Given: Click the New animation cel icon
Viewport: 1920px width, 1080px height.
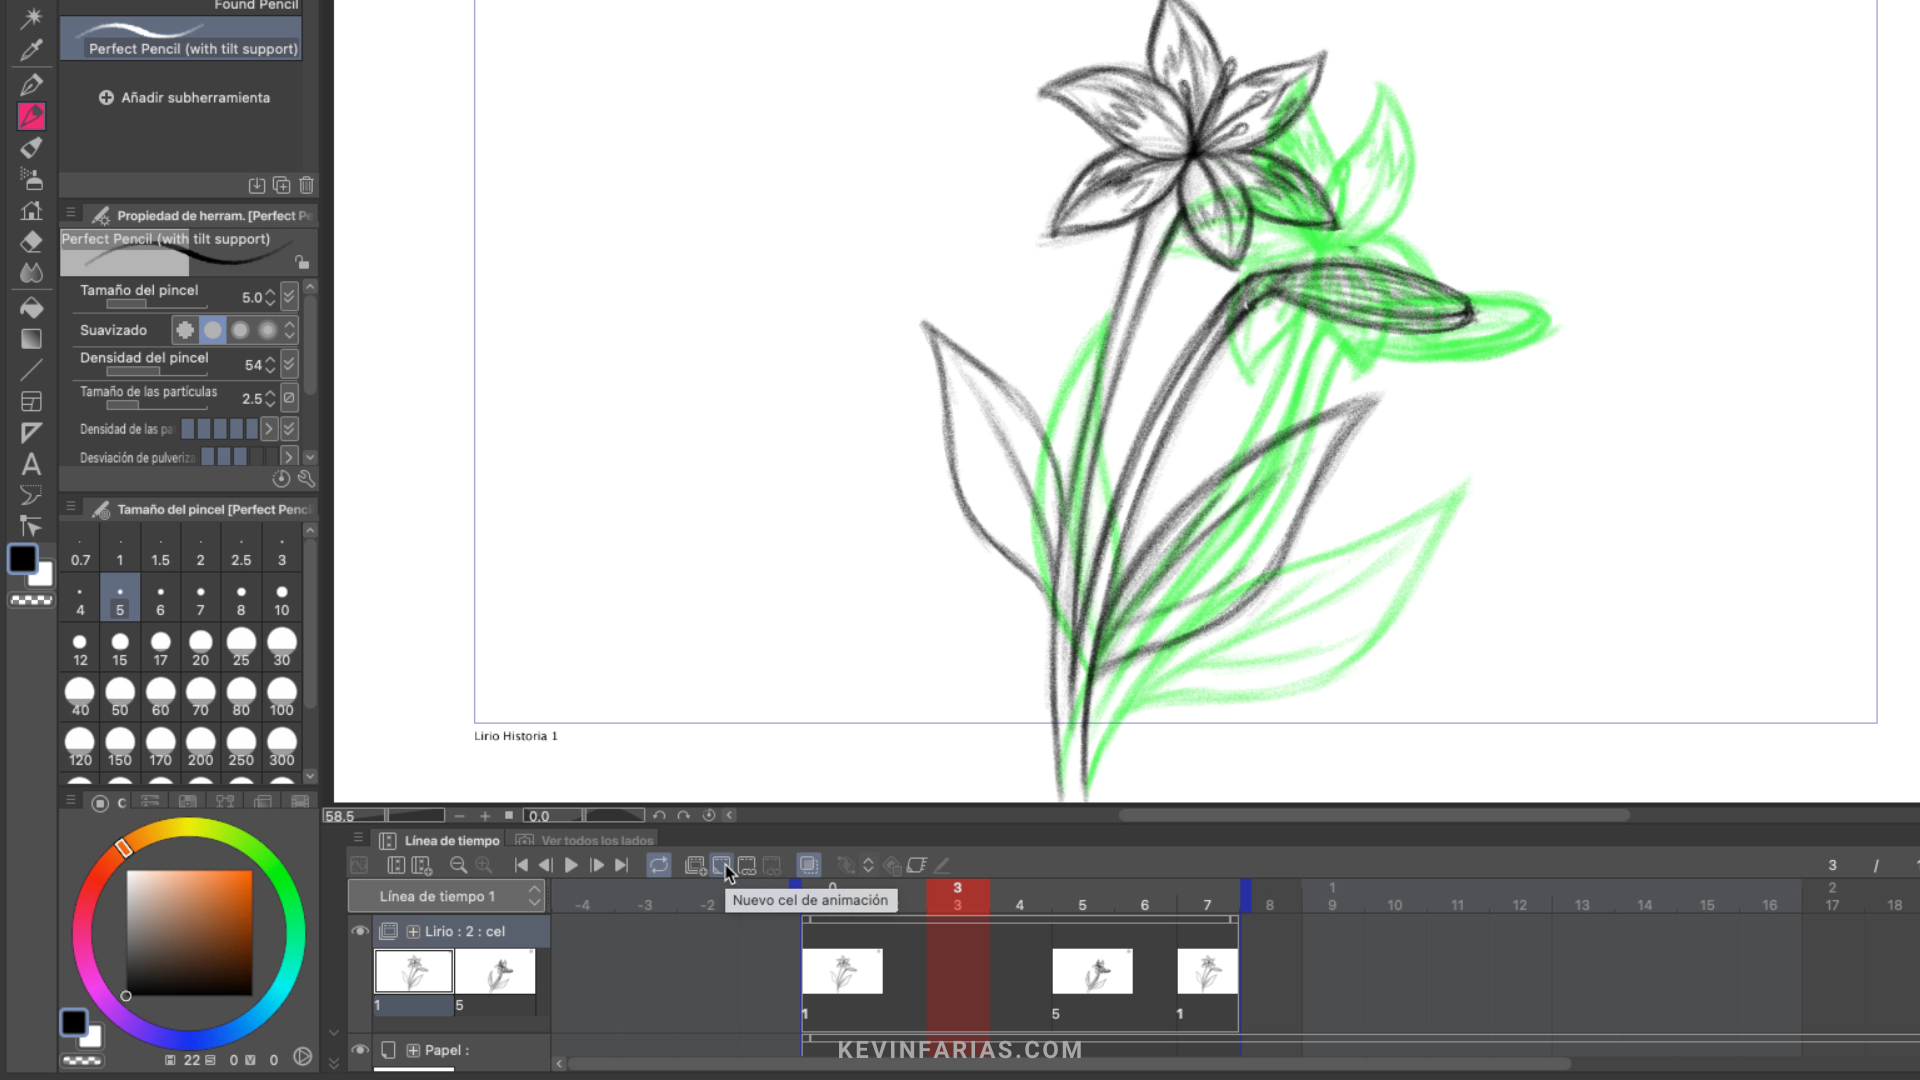Looking at the screenshot, I should pos(721,865).
